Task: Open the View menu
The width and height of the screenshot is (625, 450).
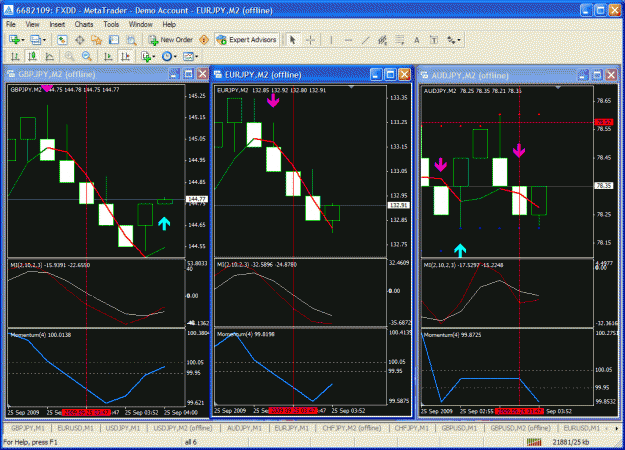Action: pos(32,24)
